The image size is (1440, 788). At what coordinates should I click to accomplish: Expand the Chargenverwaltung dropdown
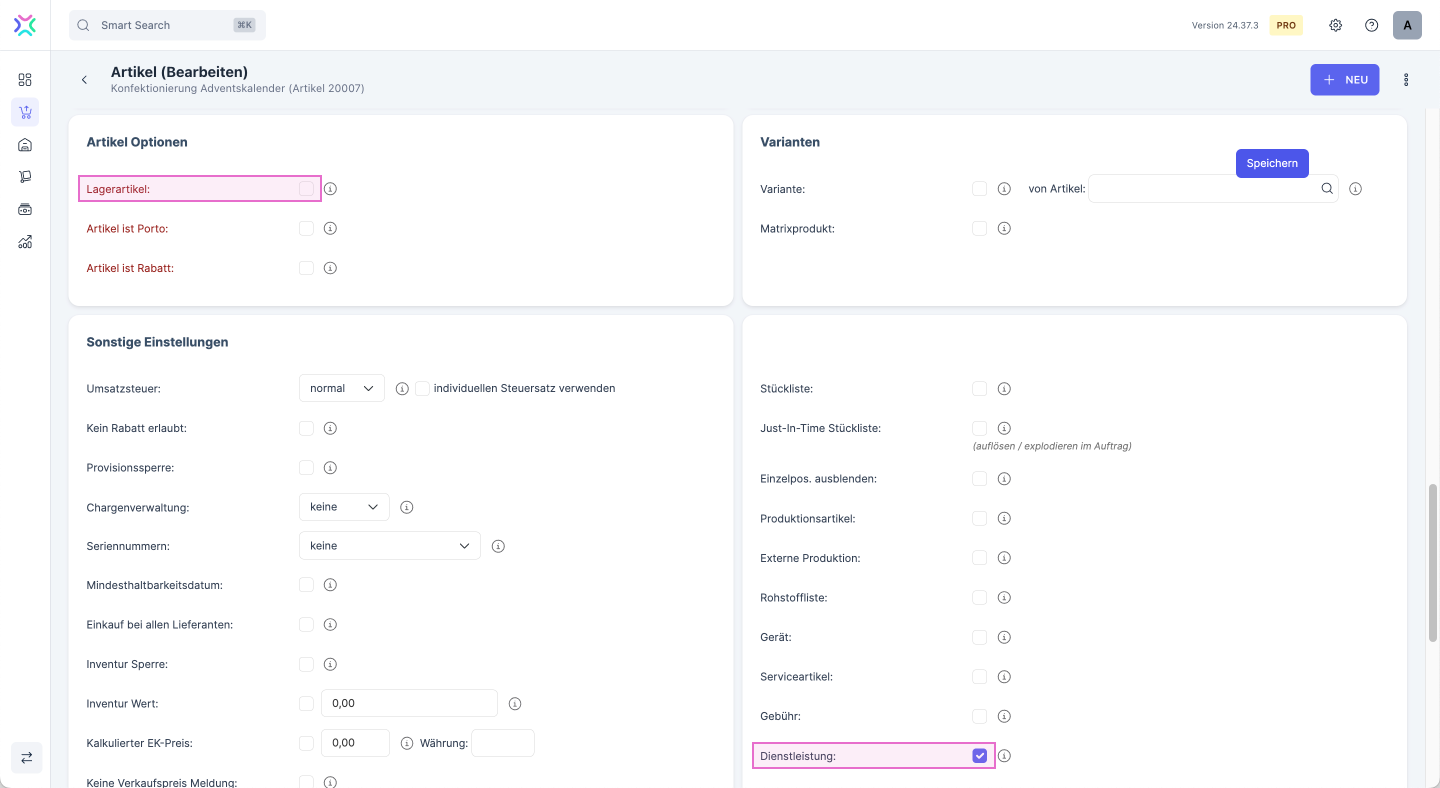(x=344, y=507)
